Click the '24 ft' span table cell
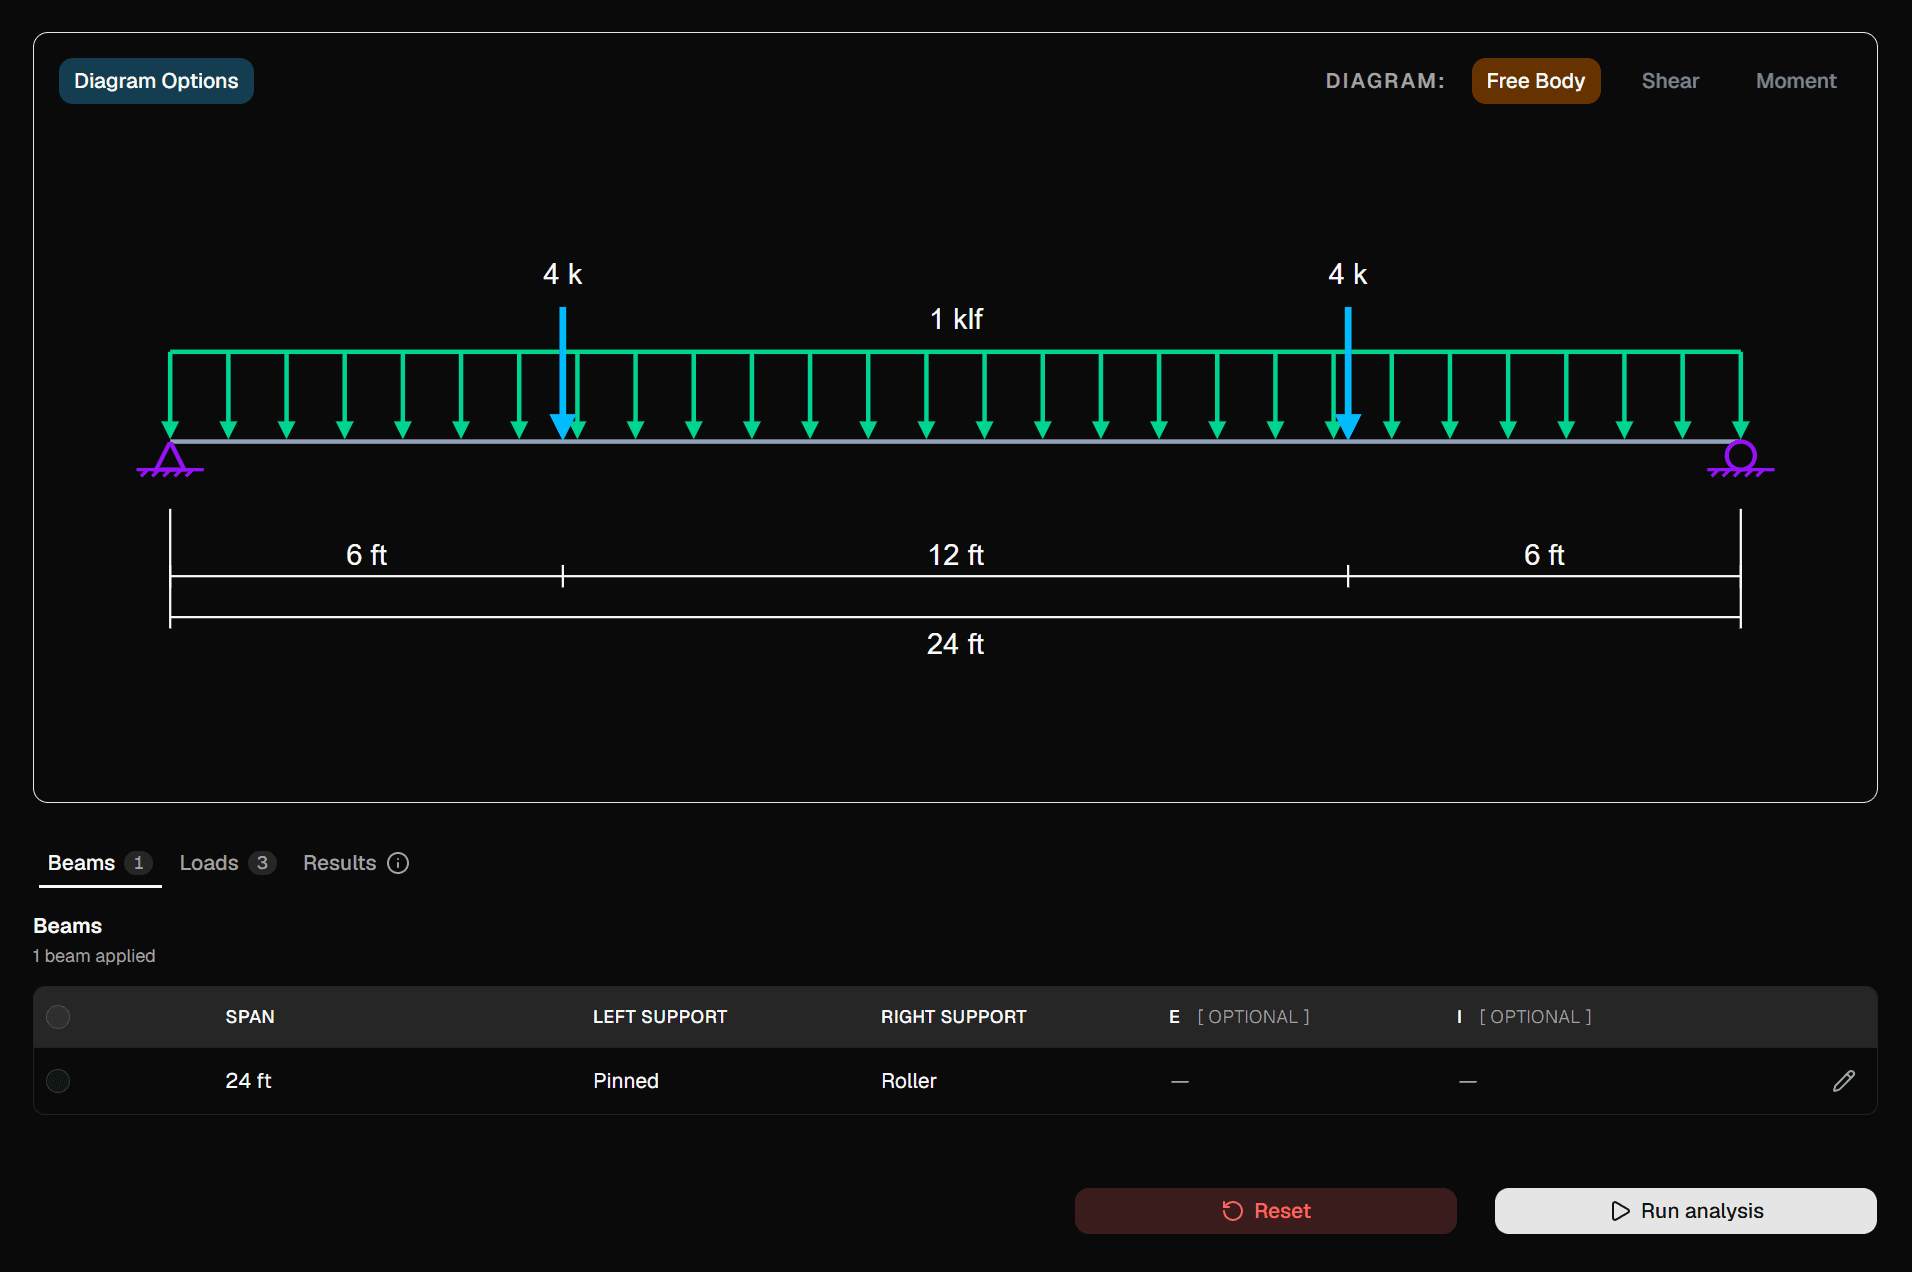1912x1272 pixels. (x=248, y=1081)
